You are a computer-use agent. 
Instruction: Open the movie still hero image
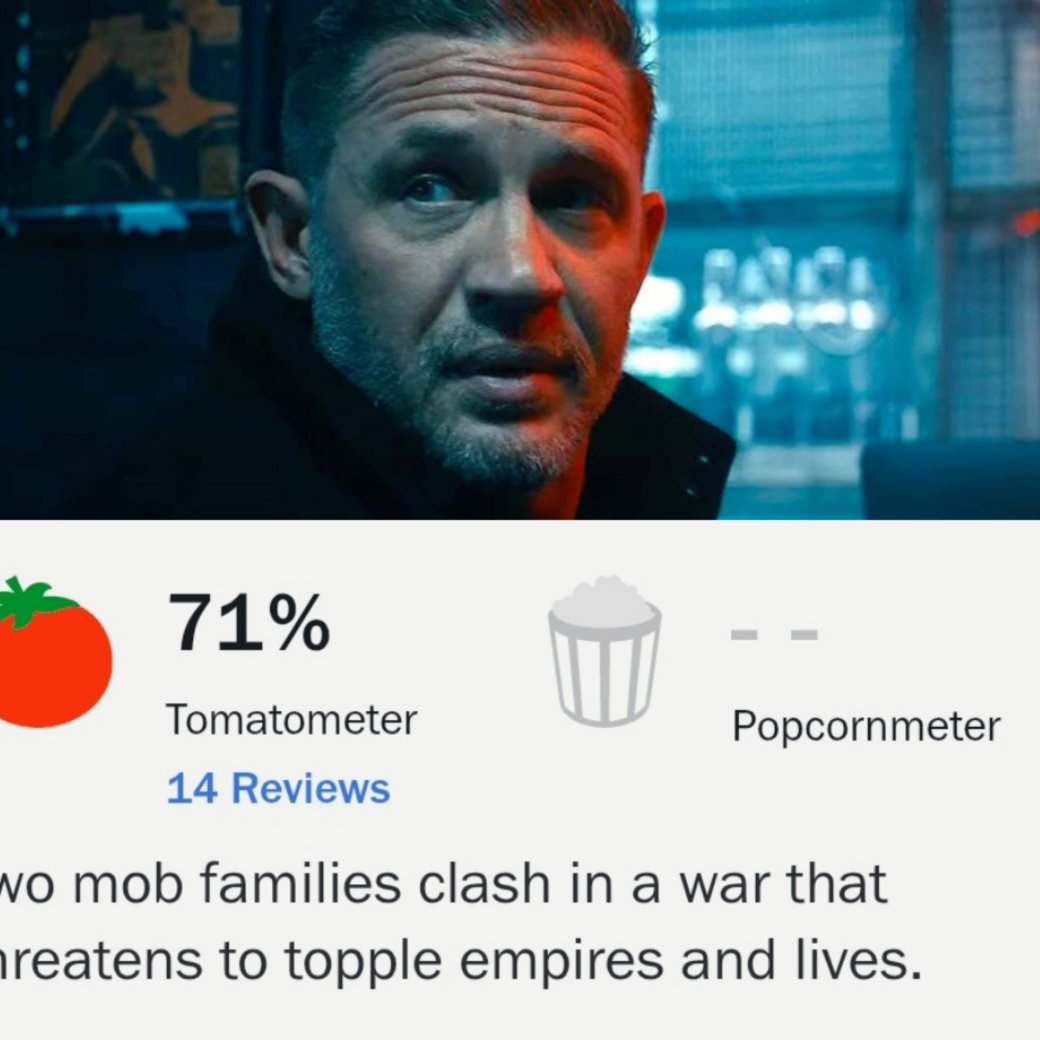[520, 259]
